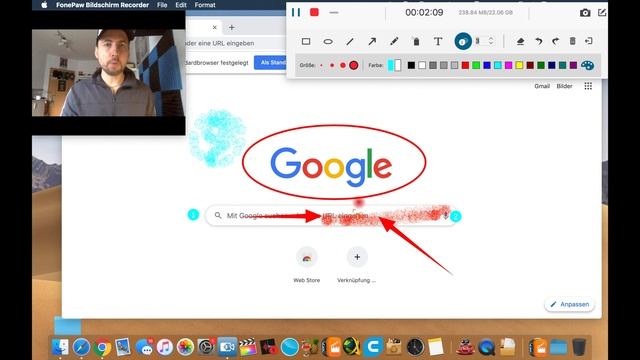The width and height of the screenshot is (640, 360).
Task: Open Google Chrome from the Dock
Action: [x=102, y=347]
